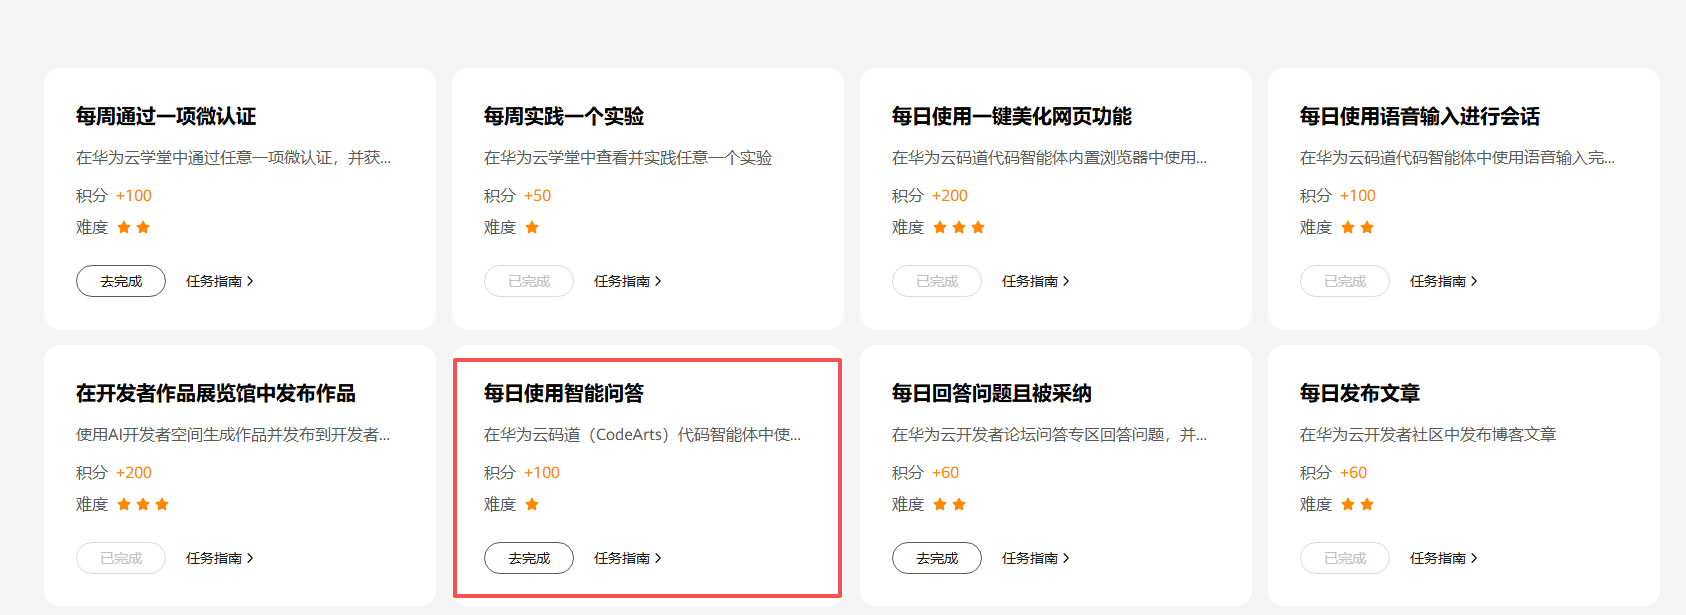Viewport: 1686px width, 615px height.
Task: Open 任务指南 for 每周通过一项微认证
Action: click(220, 281)
